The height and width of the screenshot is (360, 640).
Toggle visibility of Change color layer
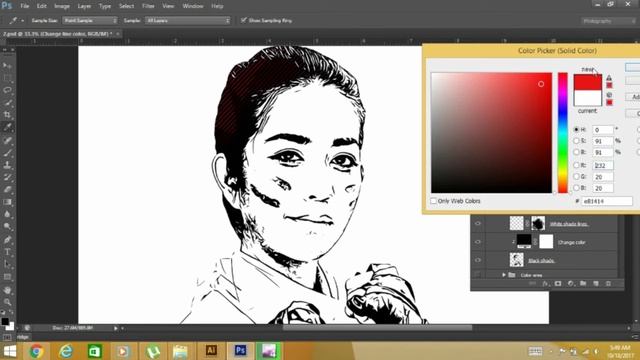point(478,242)
